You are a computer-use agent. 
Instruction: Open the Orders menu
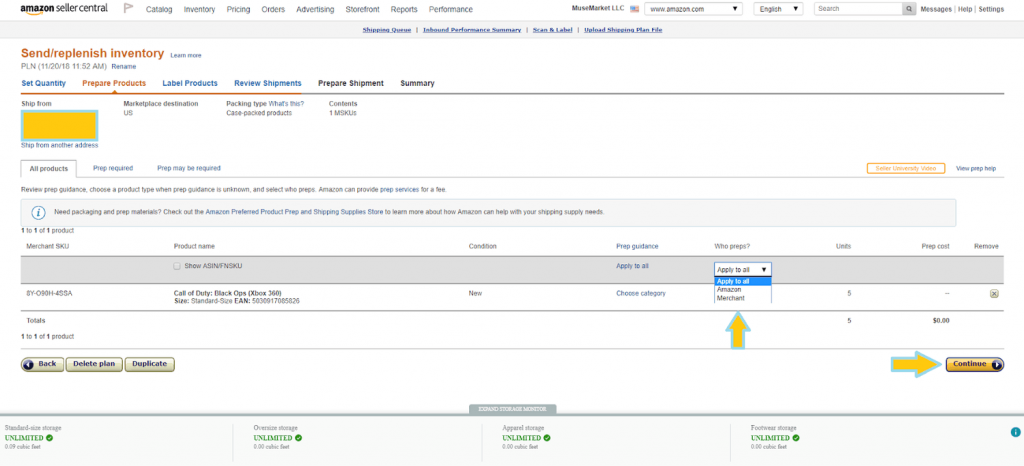click(x=273, y=10)
